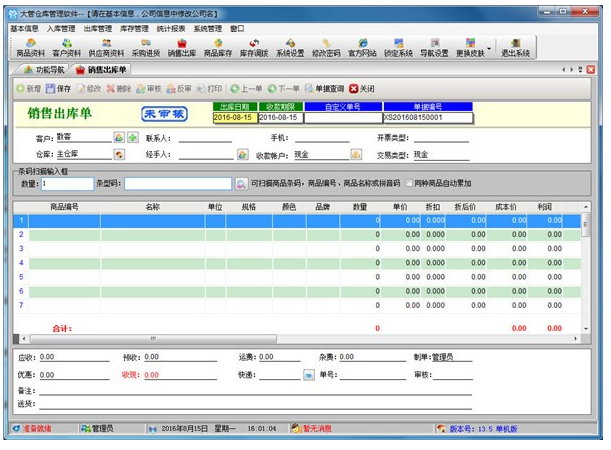The image size is (611, 450).
Task: Click the barcode search magnifier icon
Action: (x=240, y=184)
